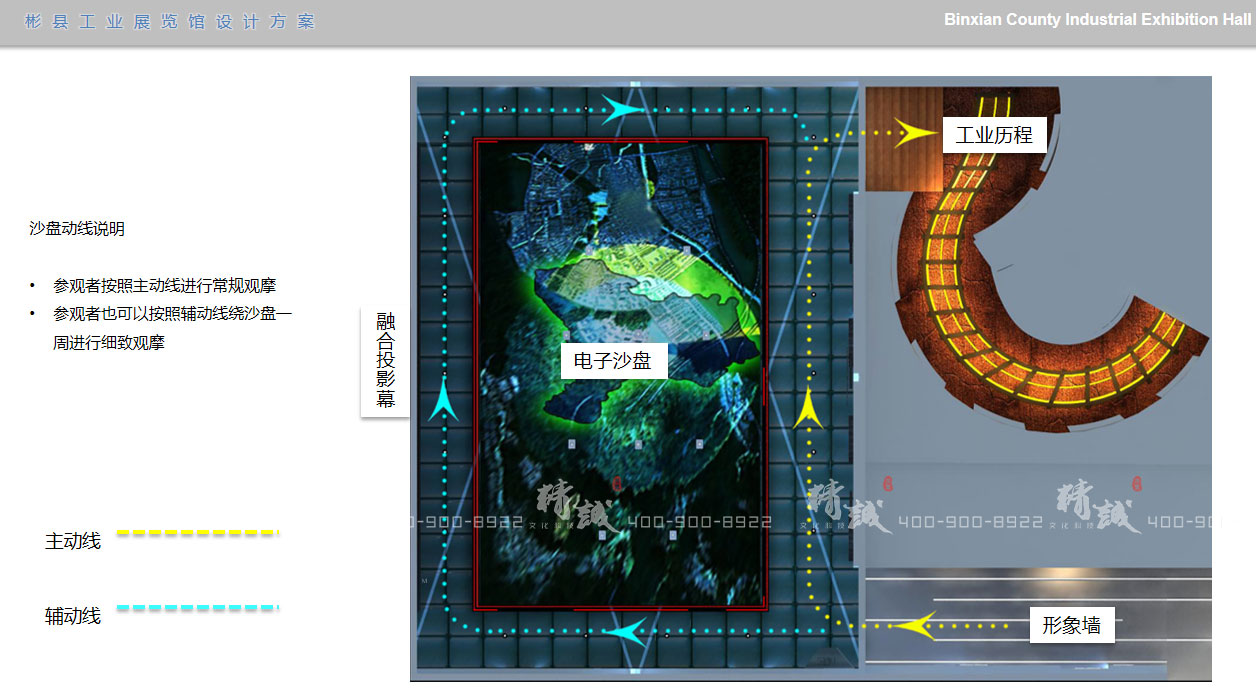Select the 形象墙 label
The height and width of the screenshot is (688, 1256).
pyautogui.click(x=1071, y=625)
